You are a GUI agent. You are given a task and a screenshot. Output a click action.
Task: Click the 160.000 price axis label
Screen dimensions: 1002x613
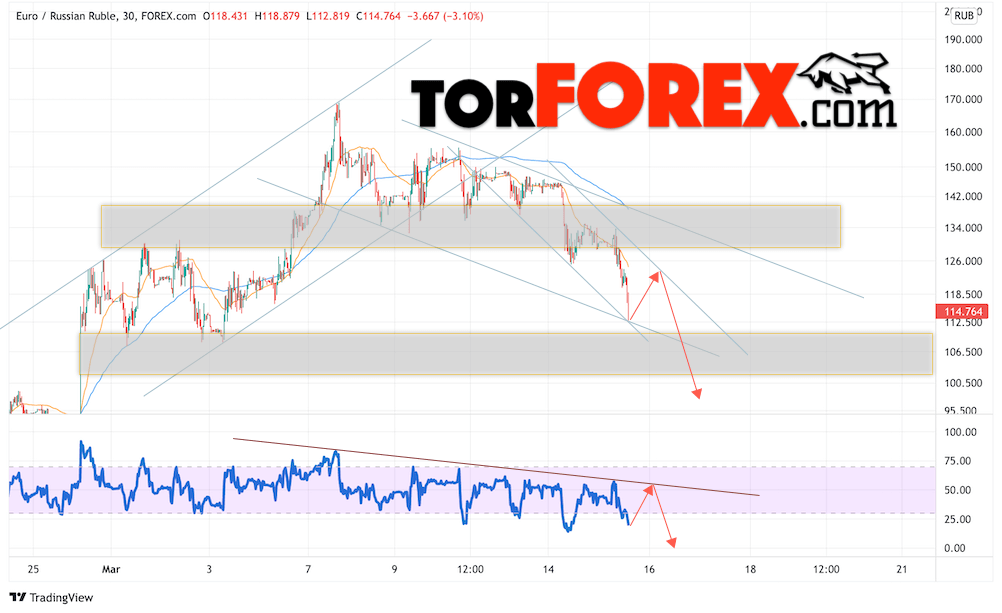coord(963,132)
